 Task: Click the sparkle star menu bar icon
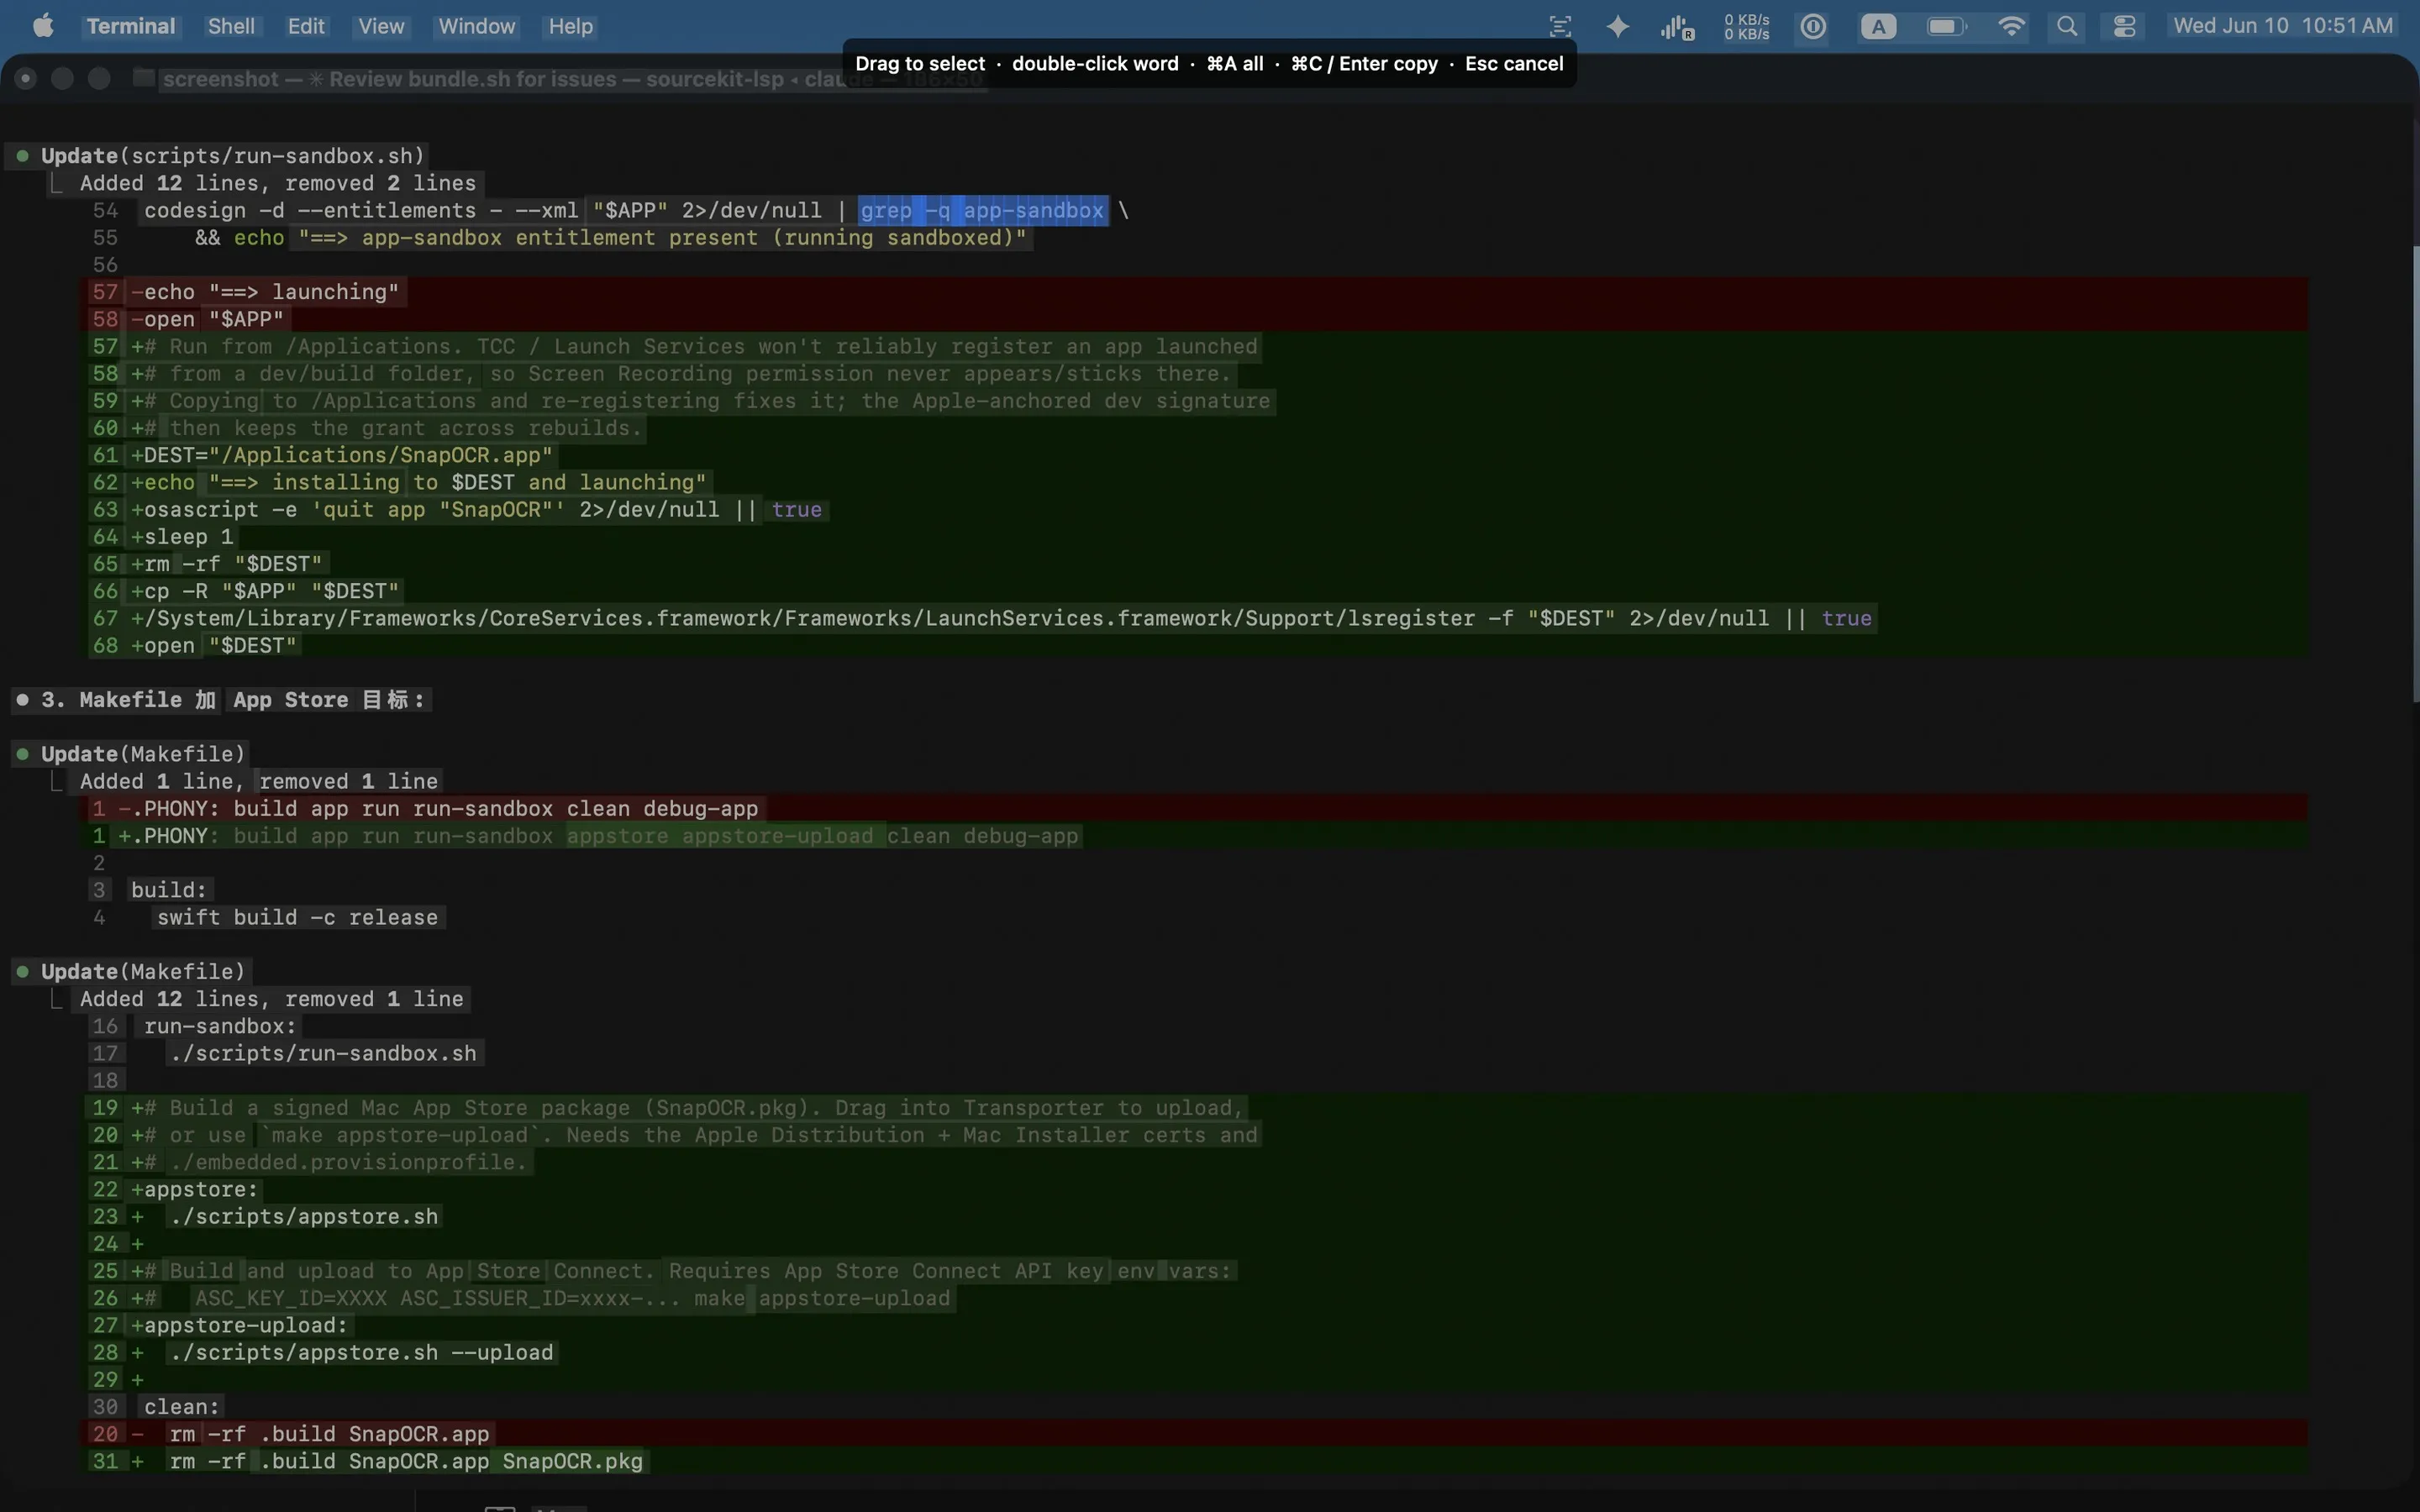coord(1617,26)
